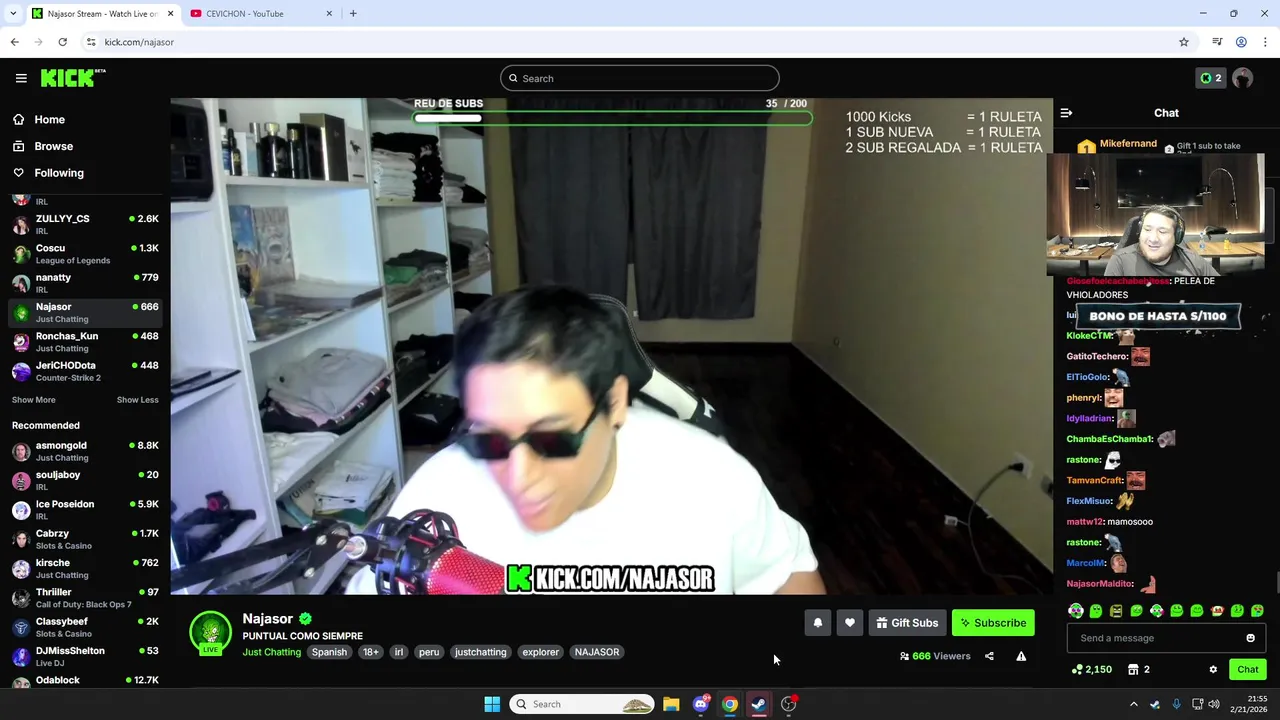Open souljaboy recommended channel
Screen dimensions: 1280x720
[85, 481]
